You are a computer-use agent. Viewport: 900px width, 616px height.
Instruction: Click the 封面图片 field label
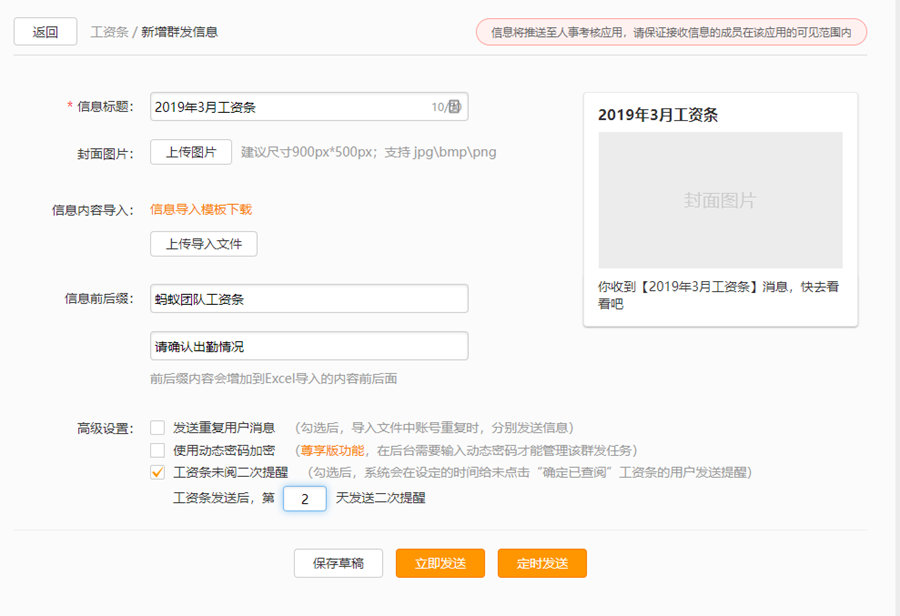tap(105, 153)
